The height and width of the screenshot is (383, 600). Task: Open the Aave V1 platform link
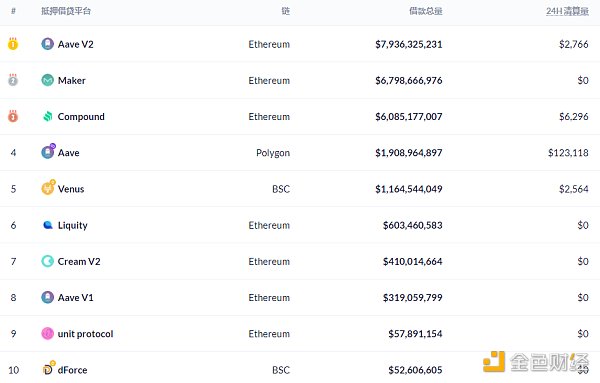[75, 298]
